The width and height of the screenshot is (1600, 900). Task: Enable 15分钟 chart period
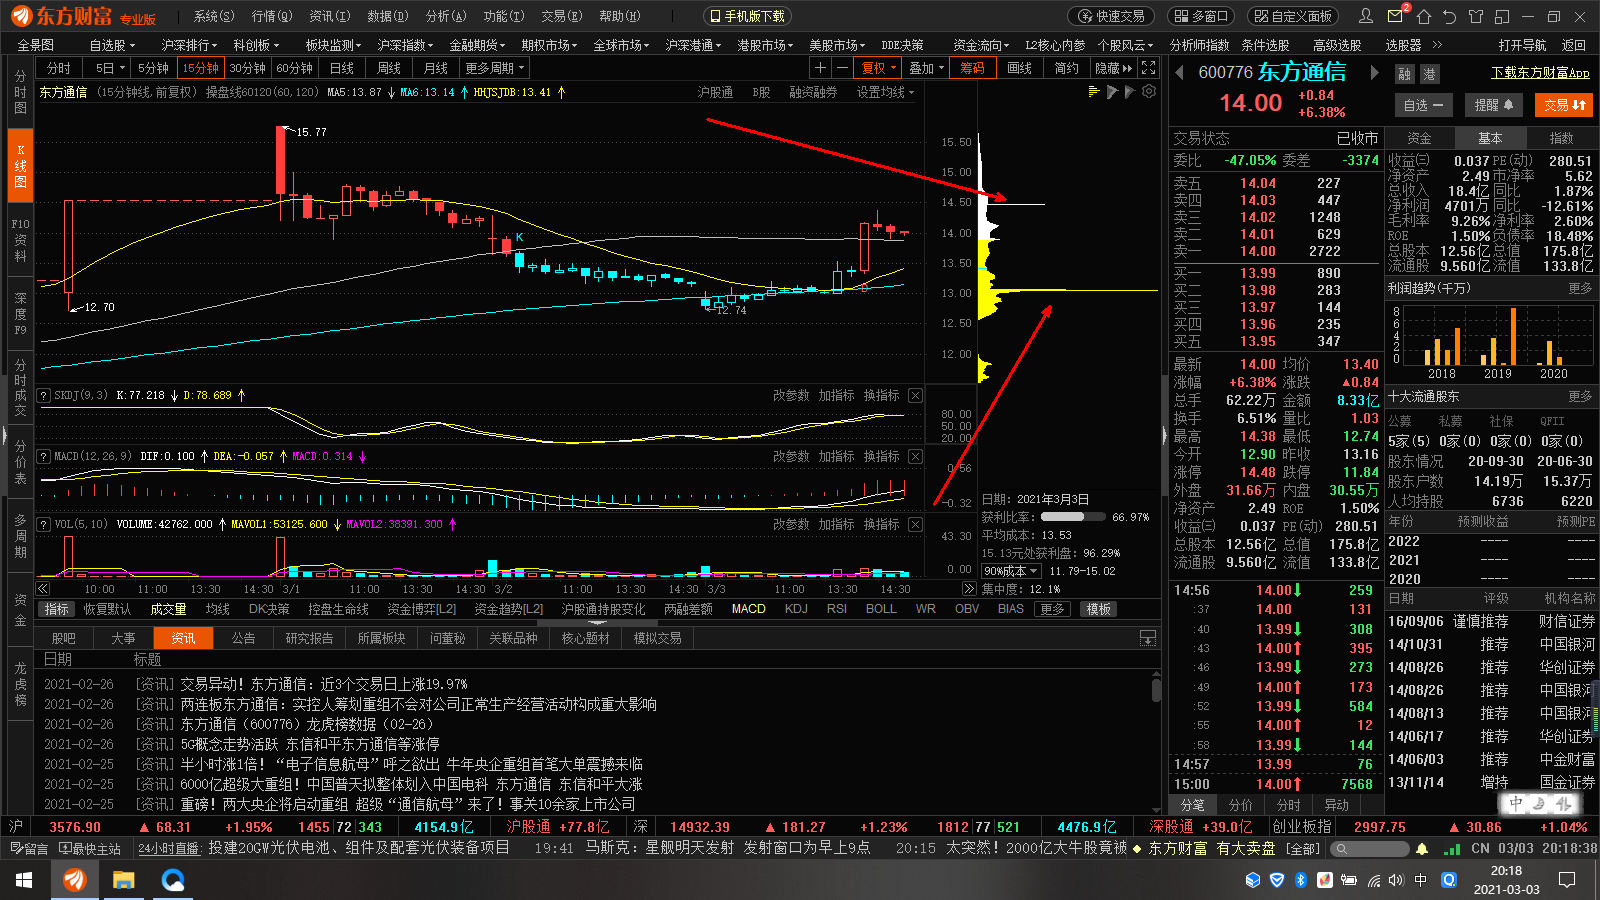click(x=200, y=68)
